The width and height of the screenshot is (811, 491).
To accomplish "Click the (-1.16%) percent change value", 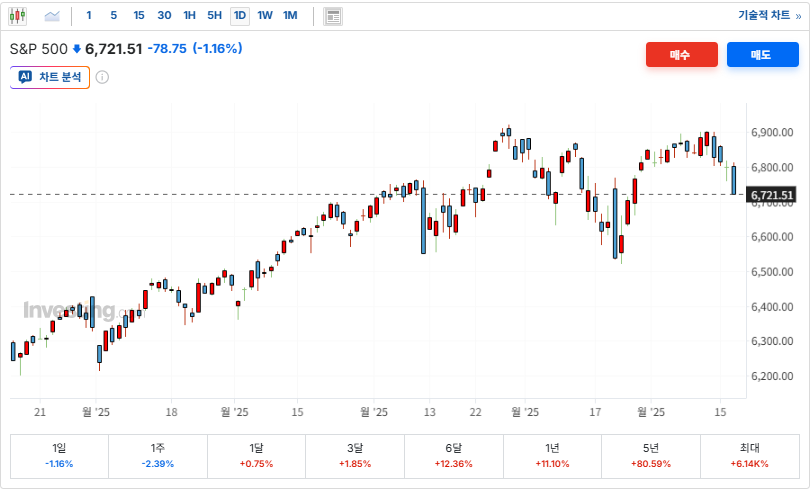I will [217, 49].
